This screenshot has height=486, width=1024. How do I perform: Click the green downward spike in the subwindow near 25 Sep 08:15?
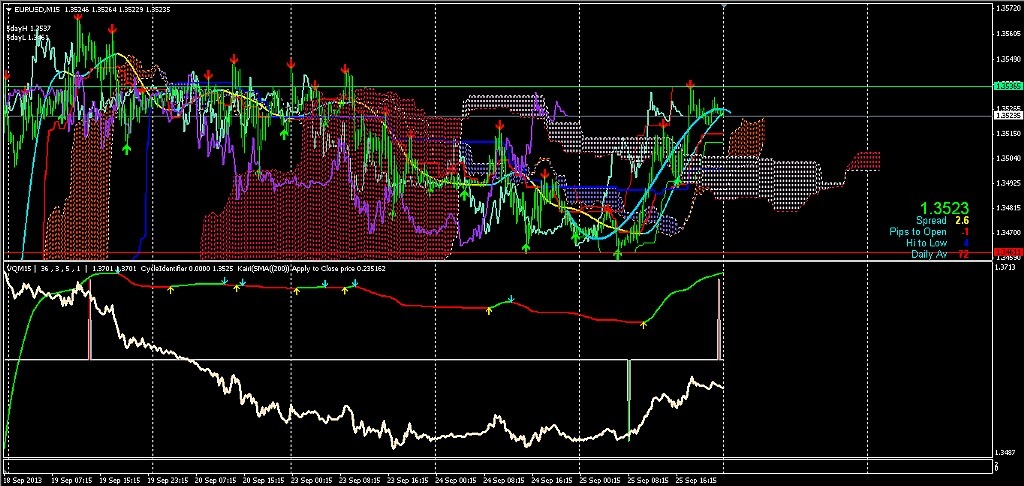pyautogui.click(x=629, y=400)
